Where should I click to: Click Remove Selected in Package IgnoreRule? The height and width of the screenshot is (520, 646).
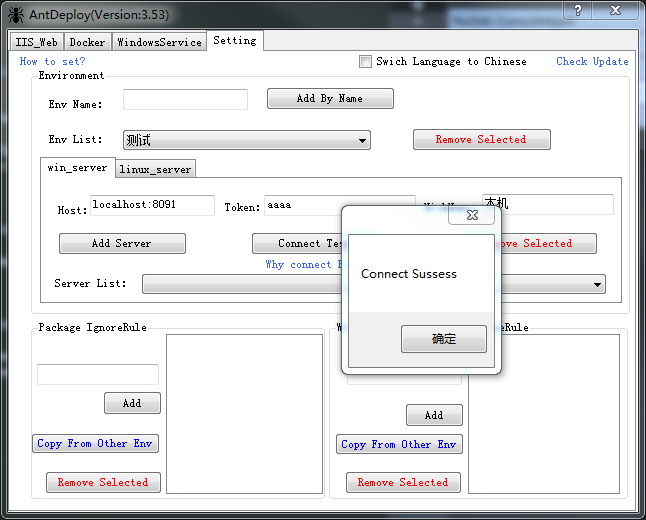pos(103,482)
